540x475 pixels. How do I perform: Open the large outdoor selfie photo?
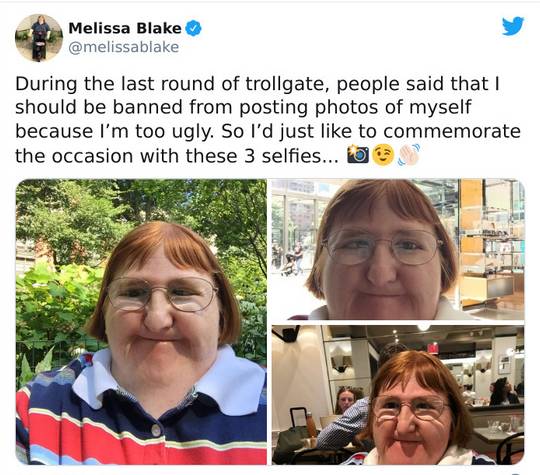pos(141,322)
